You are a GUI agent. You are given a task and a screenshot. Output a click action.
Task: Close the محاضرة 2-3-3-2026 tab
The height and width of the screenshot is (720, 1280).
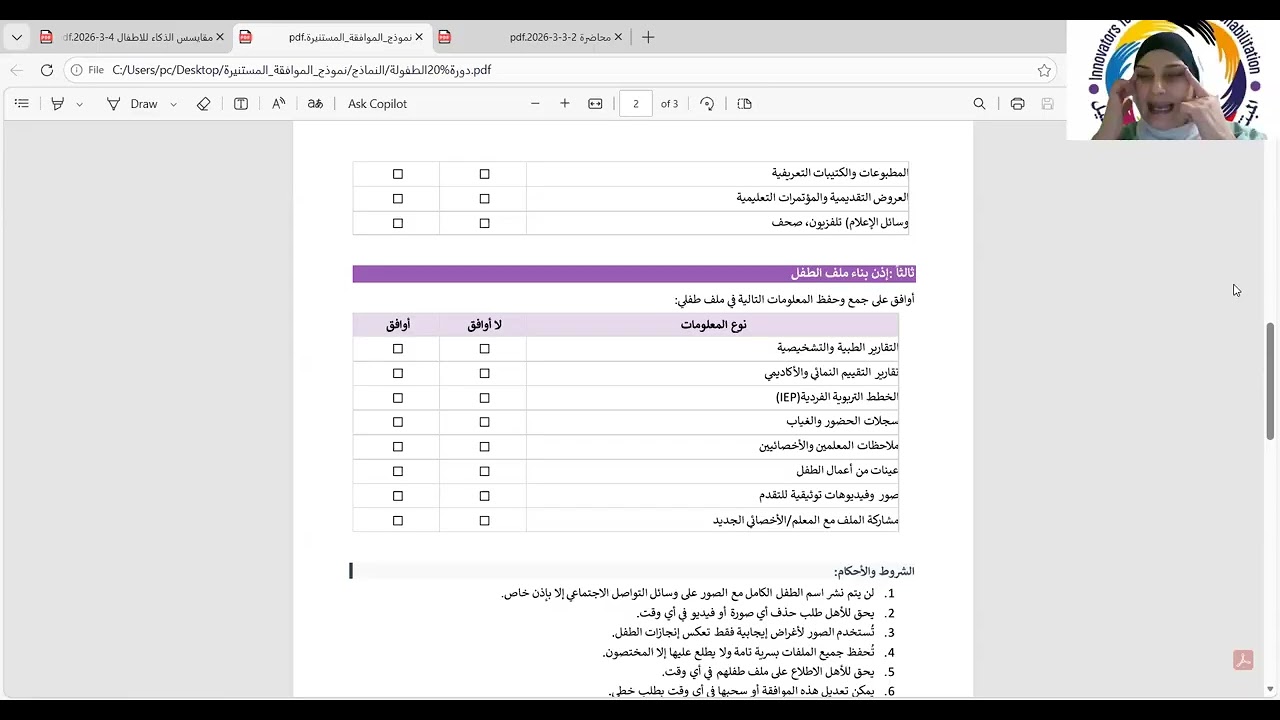tap(618, 37)
